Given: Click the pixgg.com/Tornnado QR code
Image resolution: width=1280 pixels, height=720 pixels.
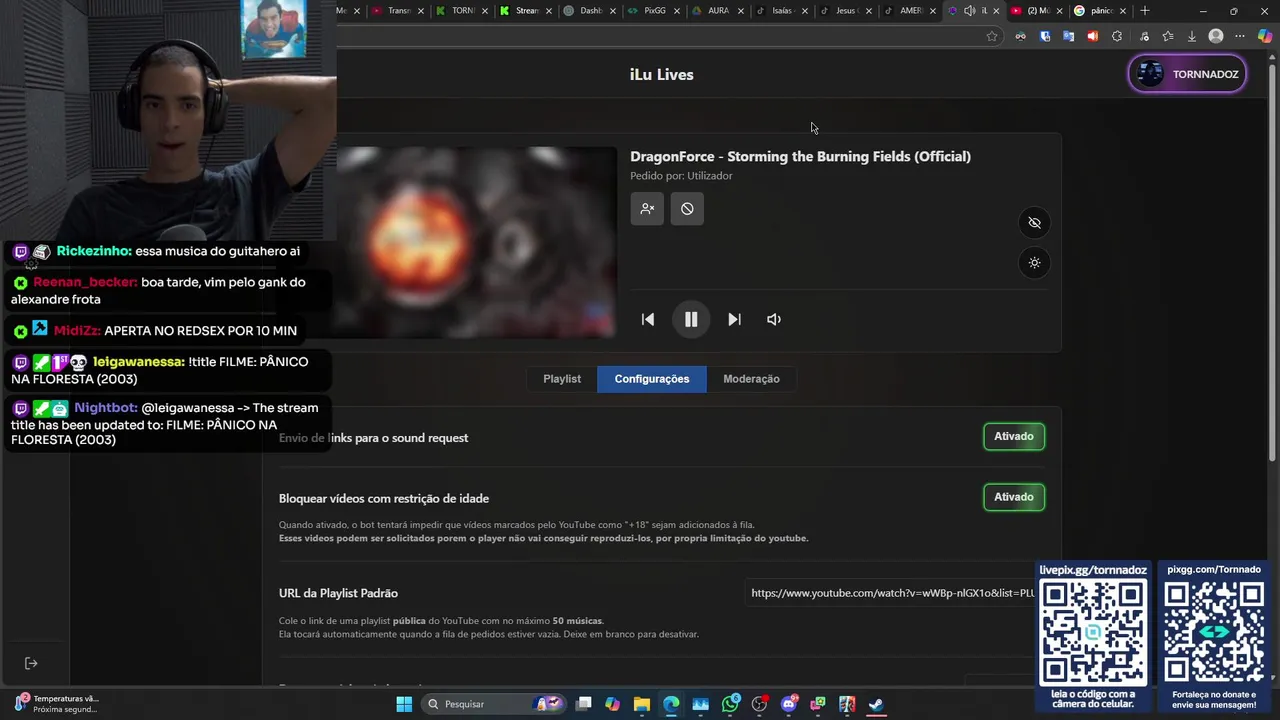Looking at the screenshot, I should point(1214,632).
